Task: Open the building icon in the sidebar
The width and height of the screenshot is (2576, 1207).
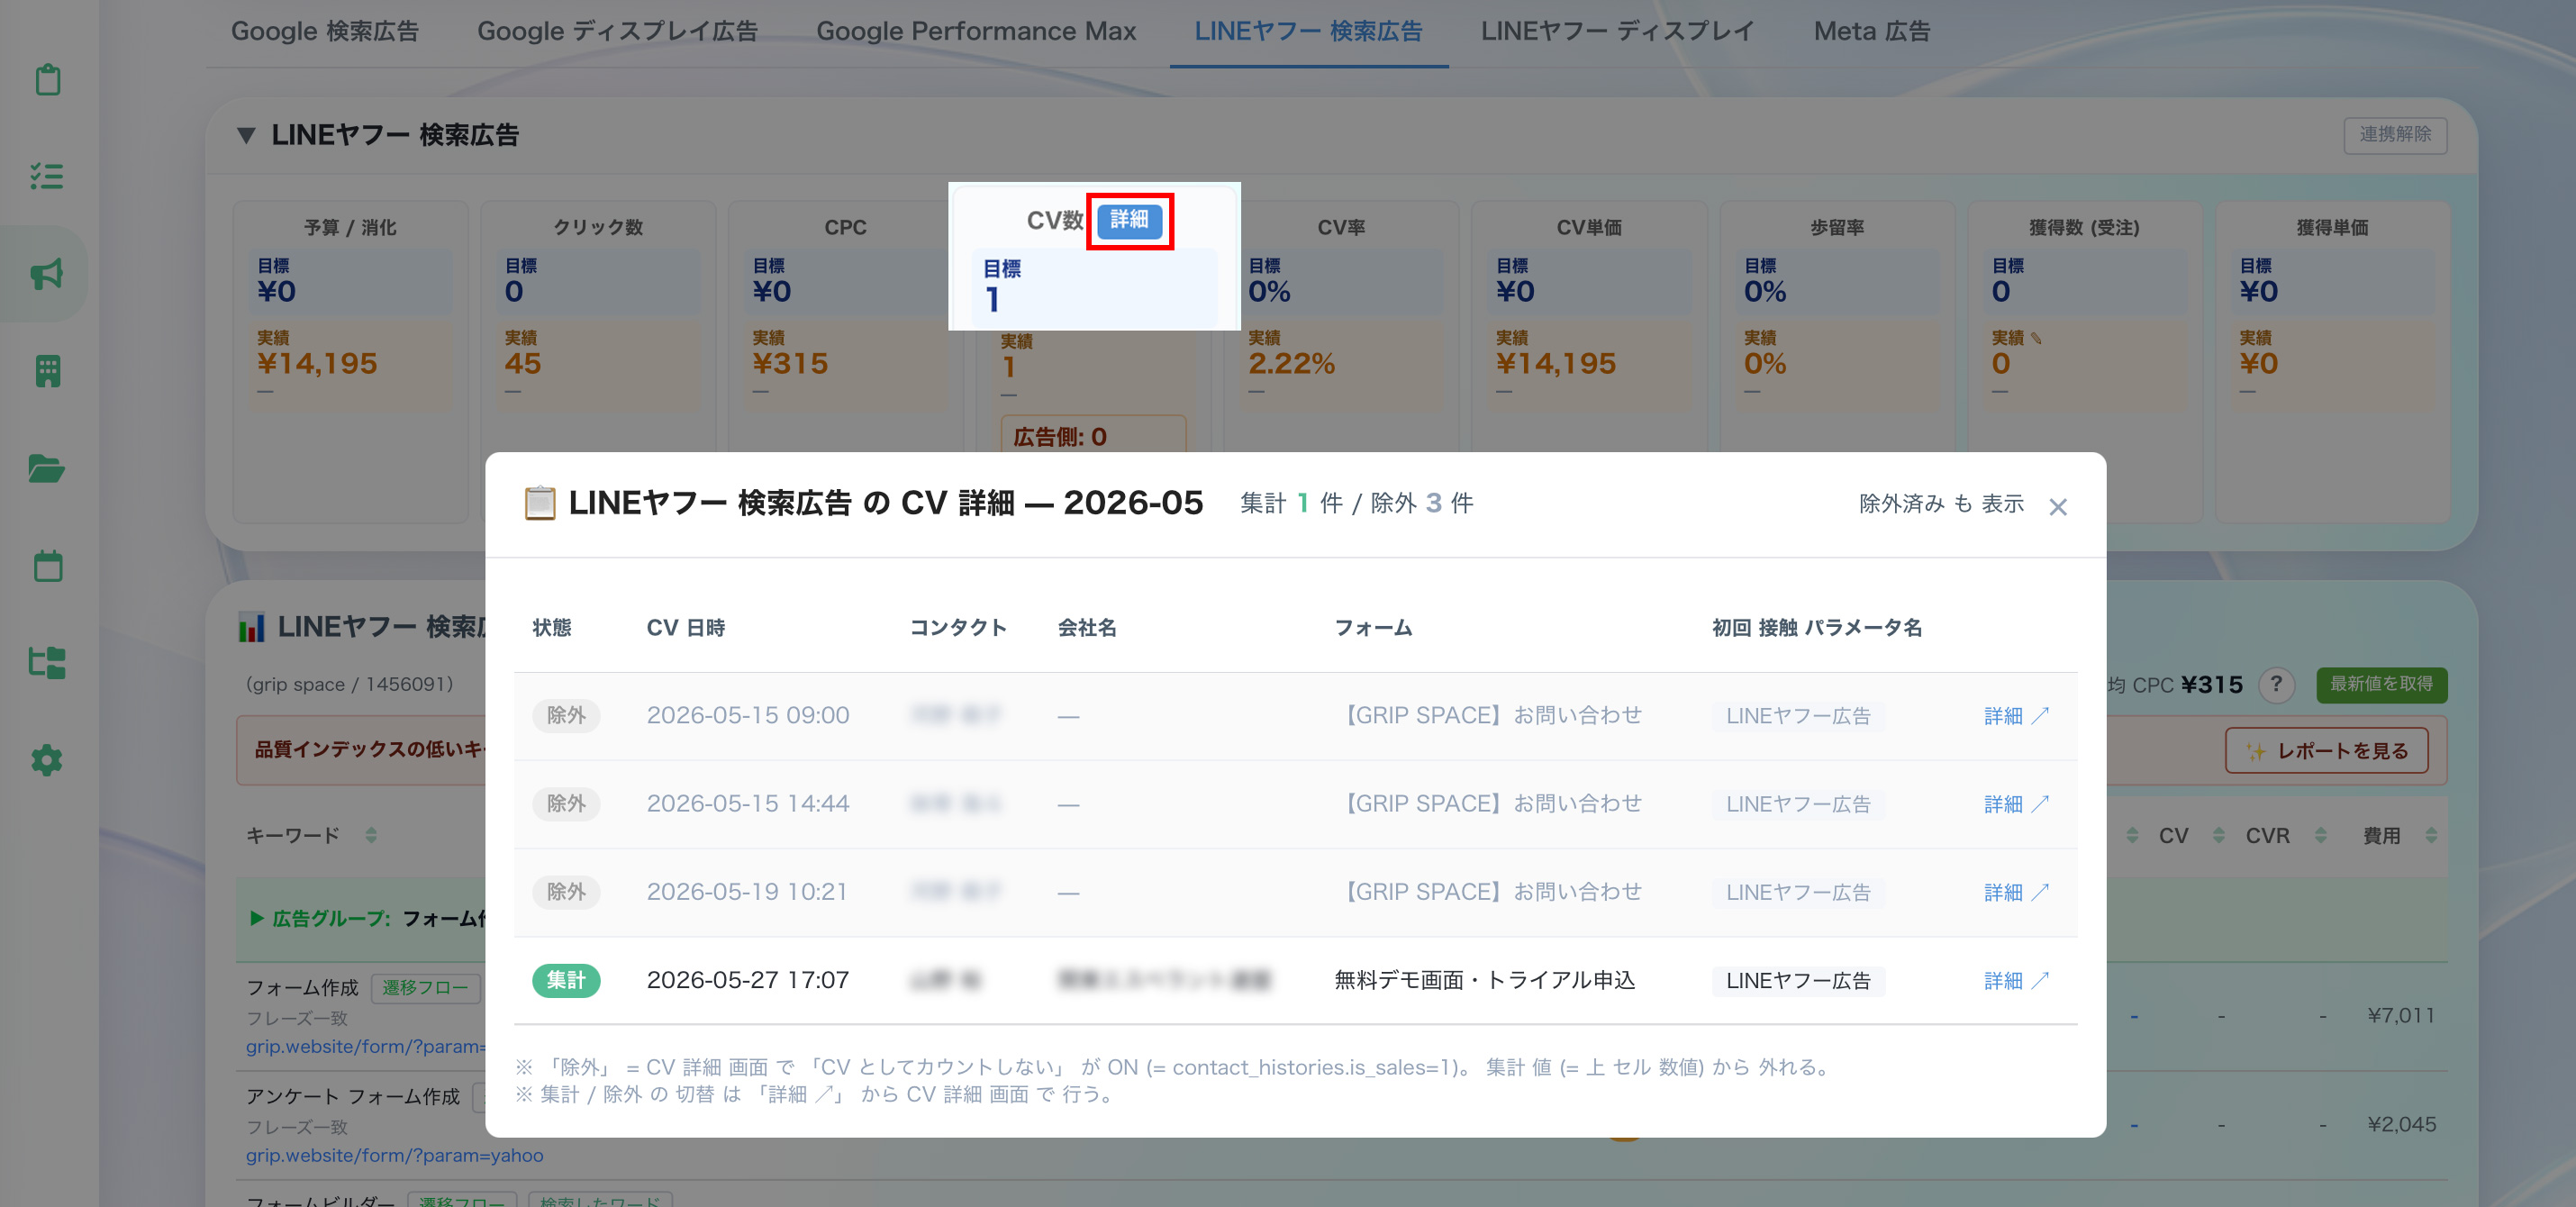Action: (48, 371)
